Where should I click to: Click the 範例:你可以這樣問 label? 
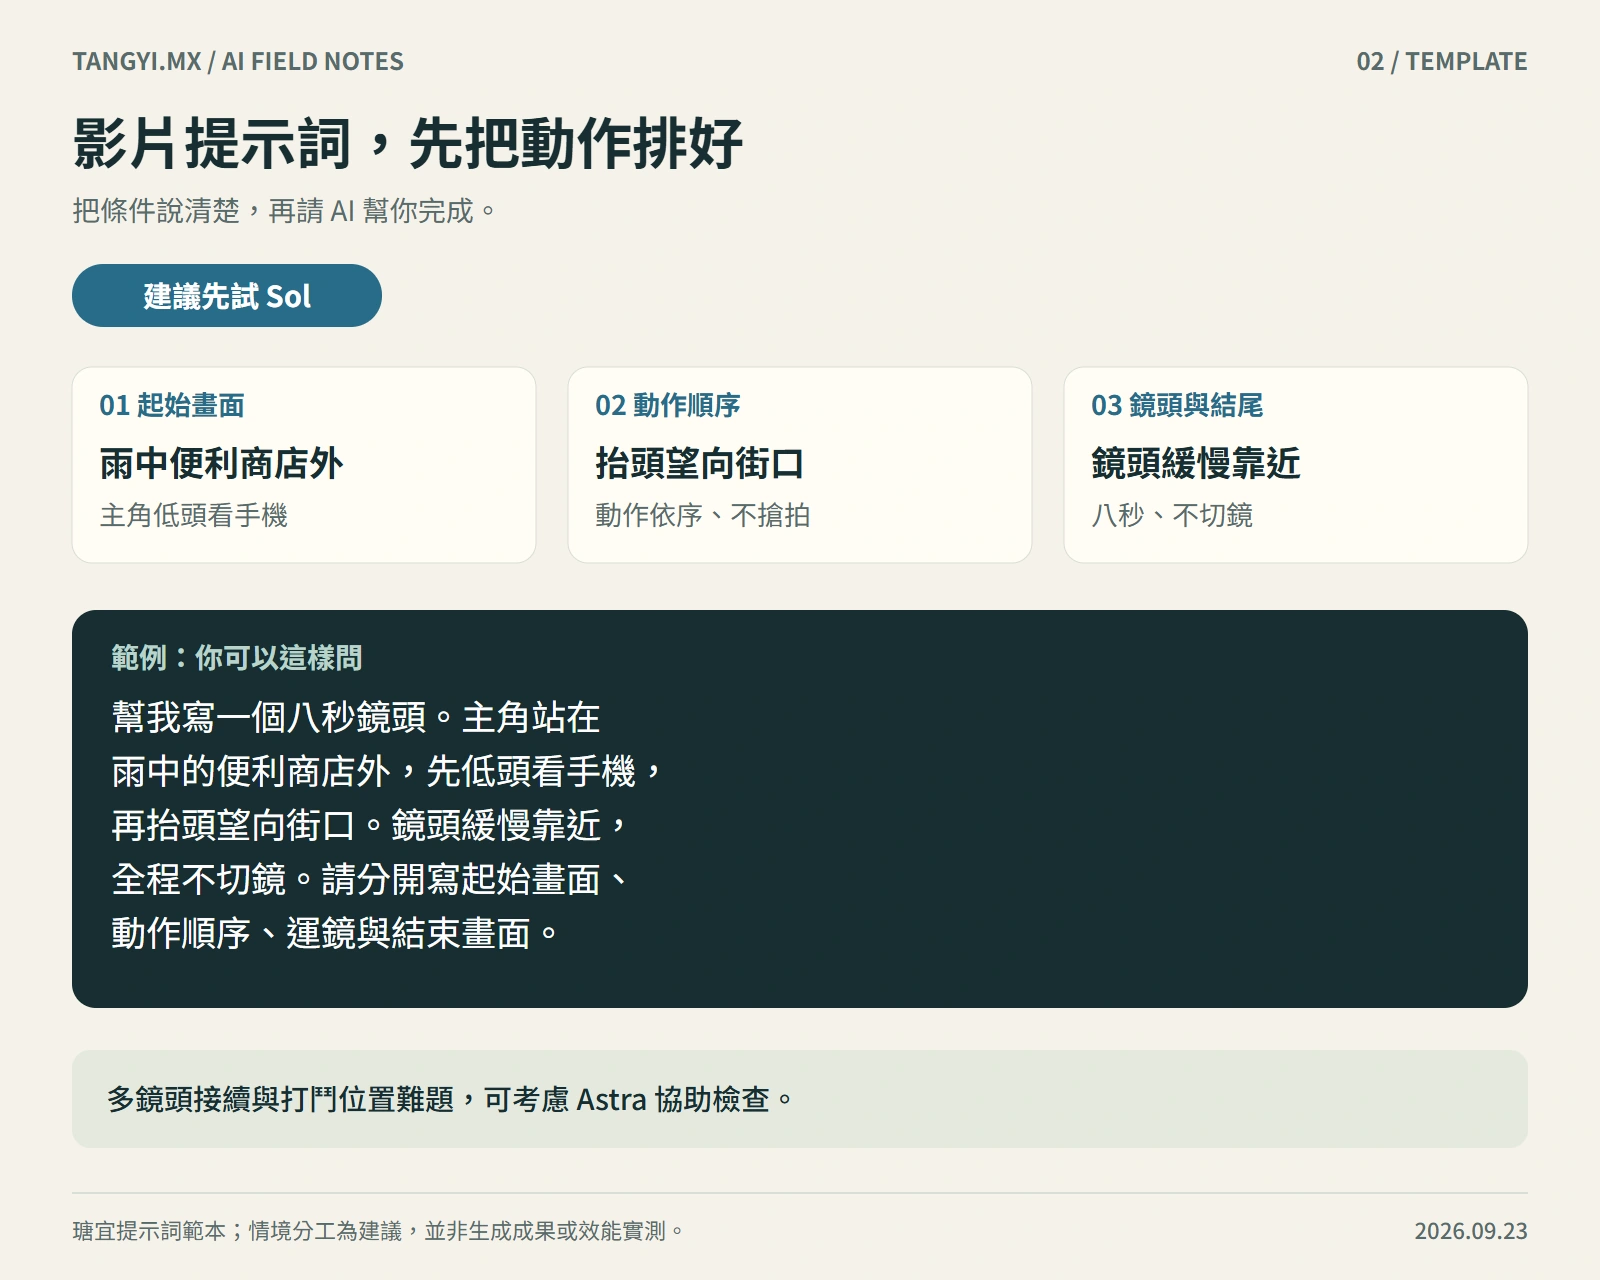pos(237,658)
